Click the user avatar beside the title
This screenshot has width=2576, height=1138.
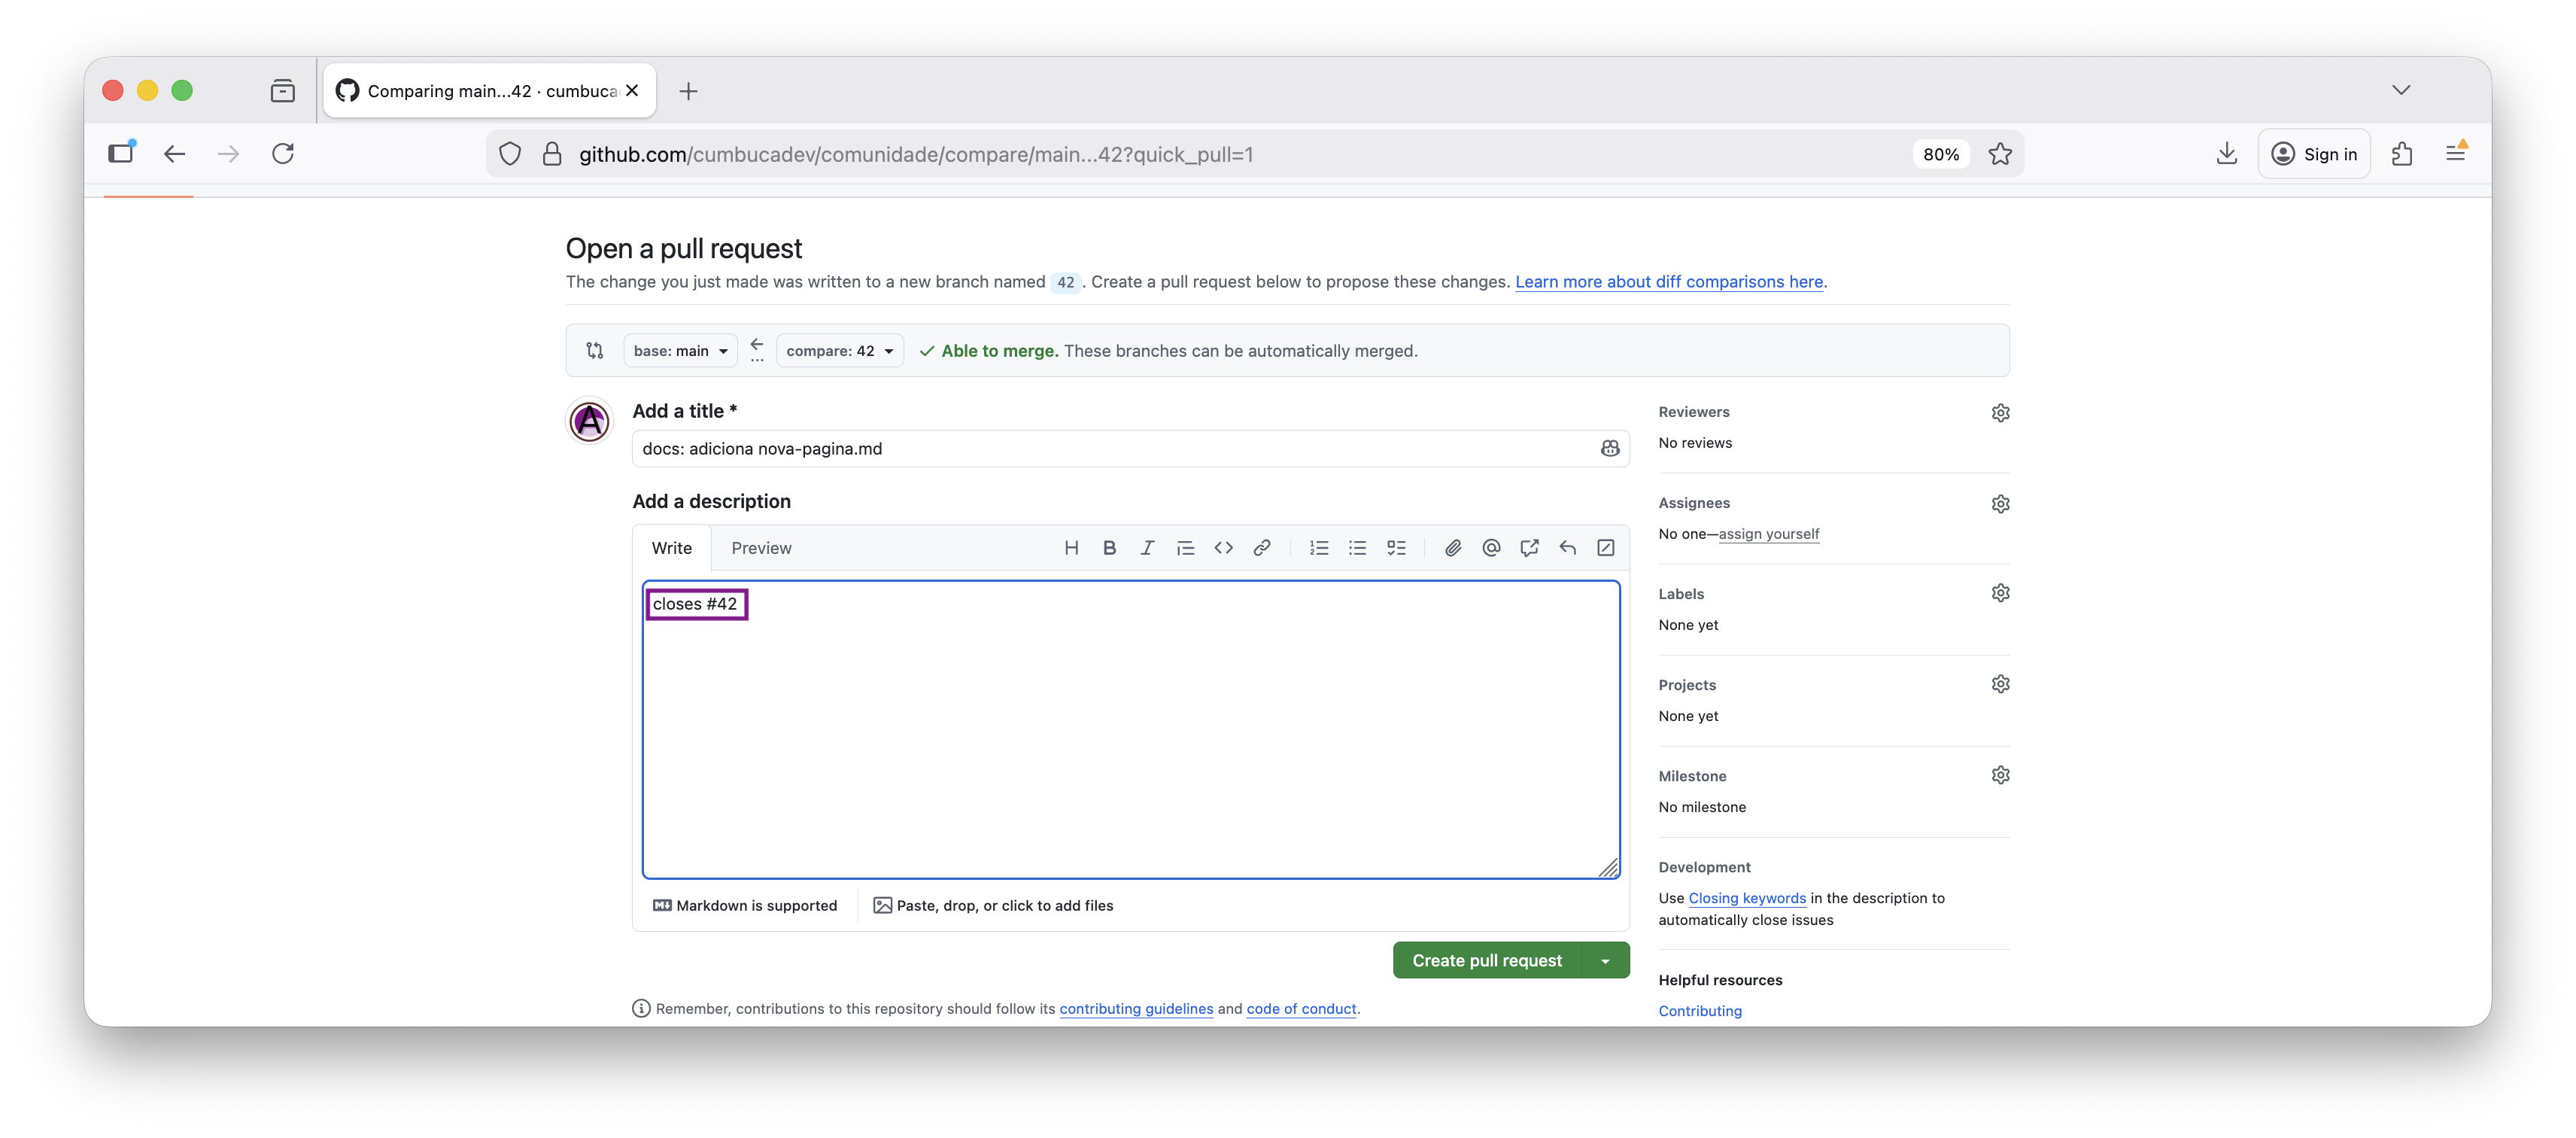pyautogui.click(x=589, y=421)
